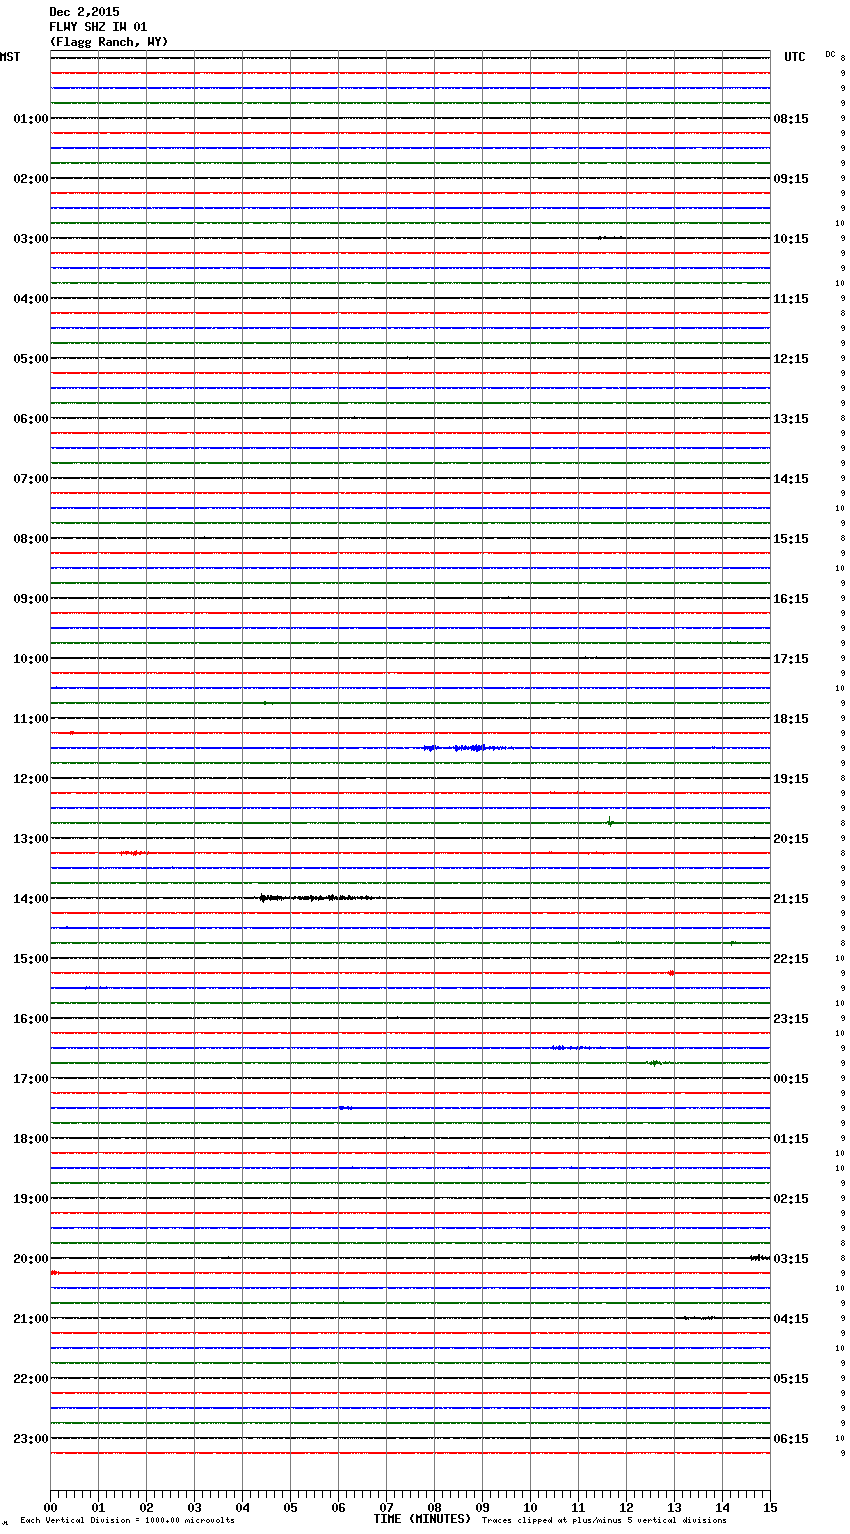
Task: Click the 10:15 UTC time label
Action: pyautogui.click(x=791, y=239)
